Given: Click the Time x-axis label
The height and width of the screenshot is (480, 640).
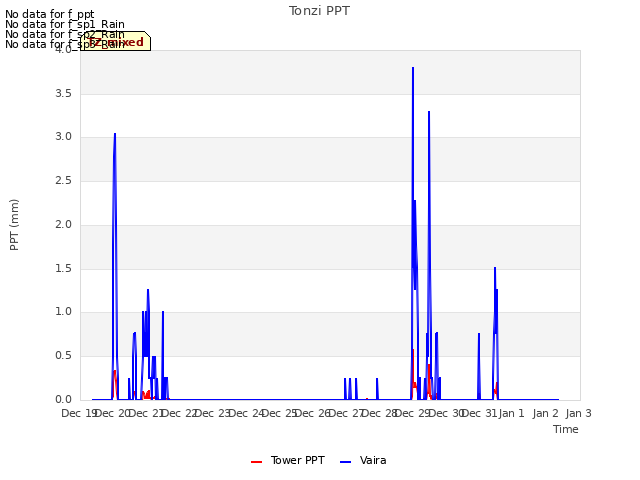Looking at the screenshot, I should (566, 429).
